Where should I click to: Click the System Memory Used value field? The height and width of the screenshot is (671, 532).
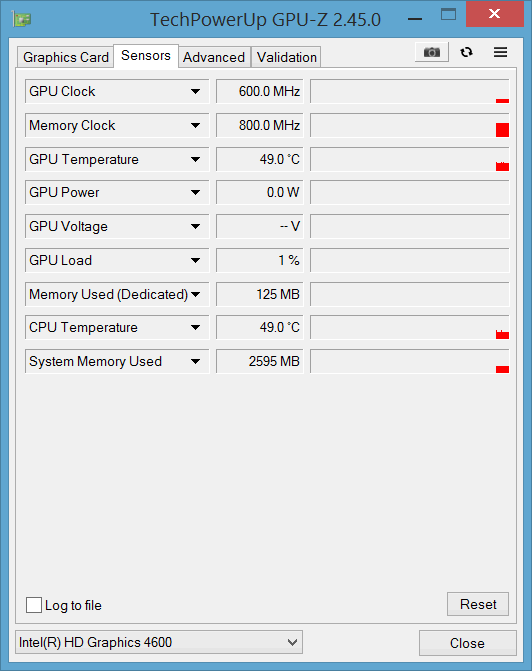click(x=260, y=361)
